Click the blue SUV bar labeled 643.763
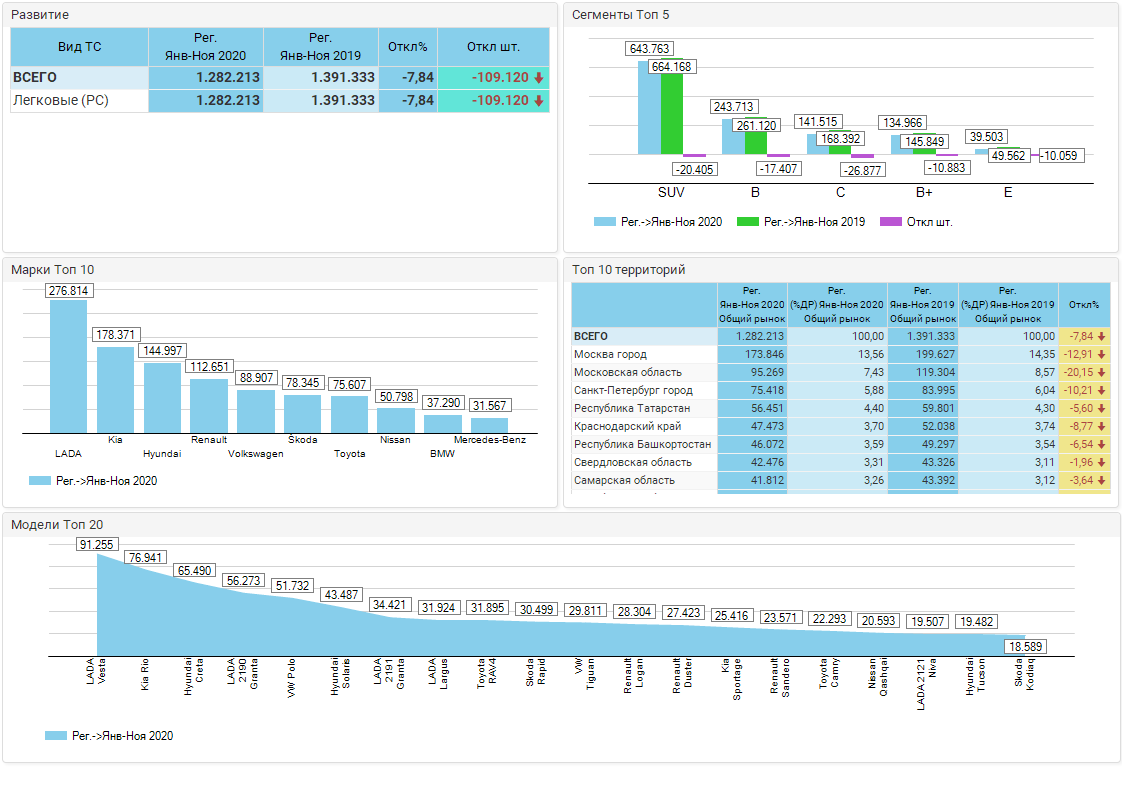 tap(649, 108)
